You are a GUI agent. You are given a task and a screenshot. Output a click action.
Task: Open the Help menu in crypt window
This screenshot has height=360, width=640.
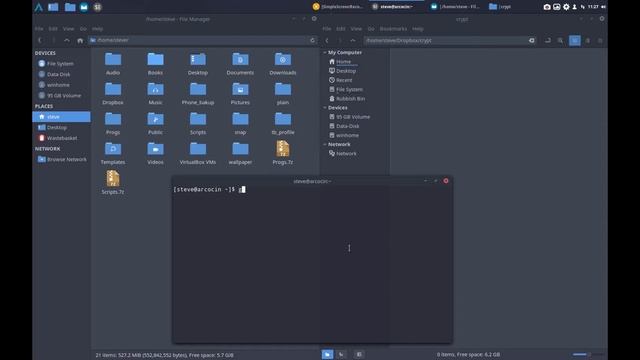(x=418, y=29)
